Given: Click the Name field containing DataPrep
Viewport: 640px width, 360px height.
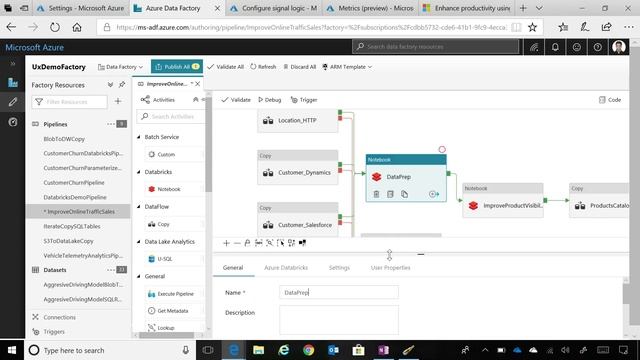Looking at the screenshot, I should pos(339,292).
